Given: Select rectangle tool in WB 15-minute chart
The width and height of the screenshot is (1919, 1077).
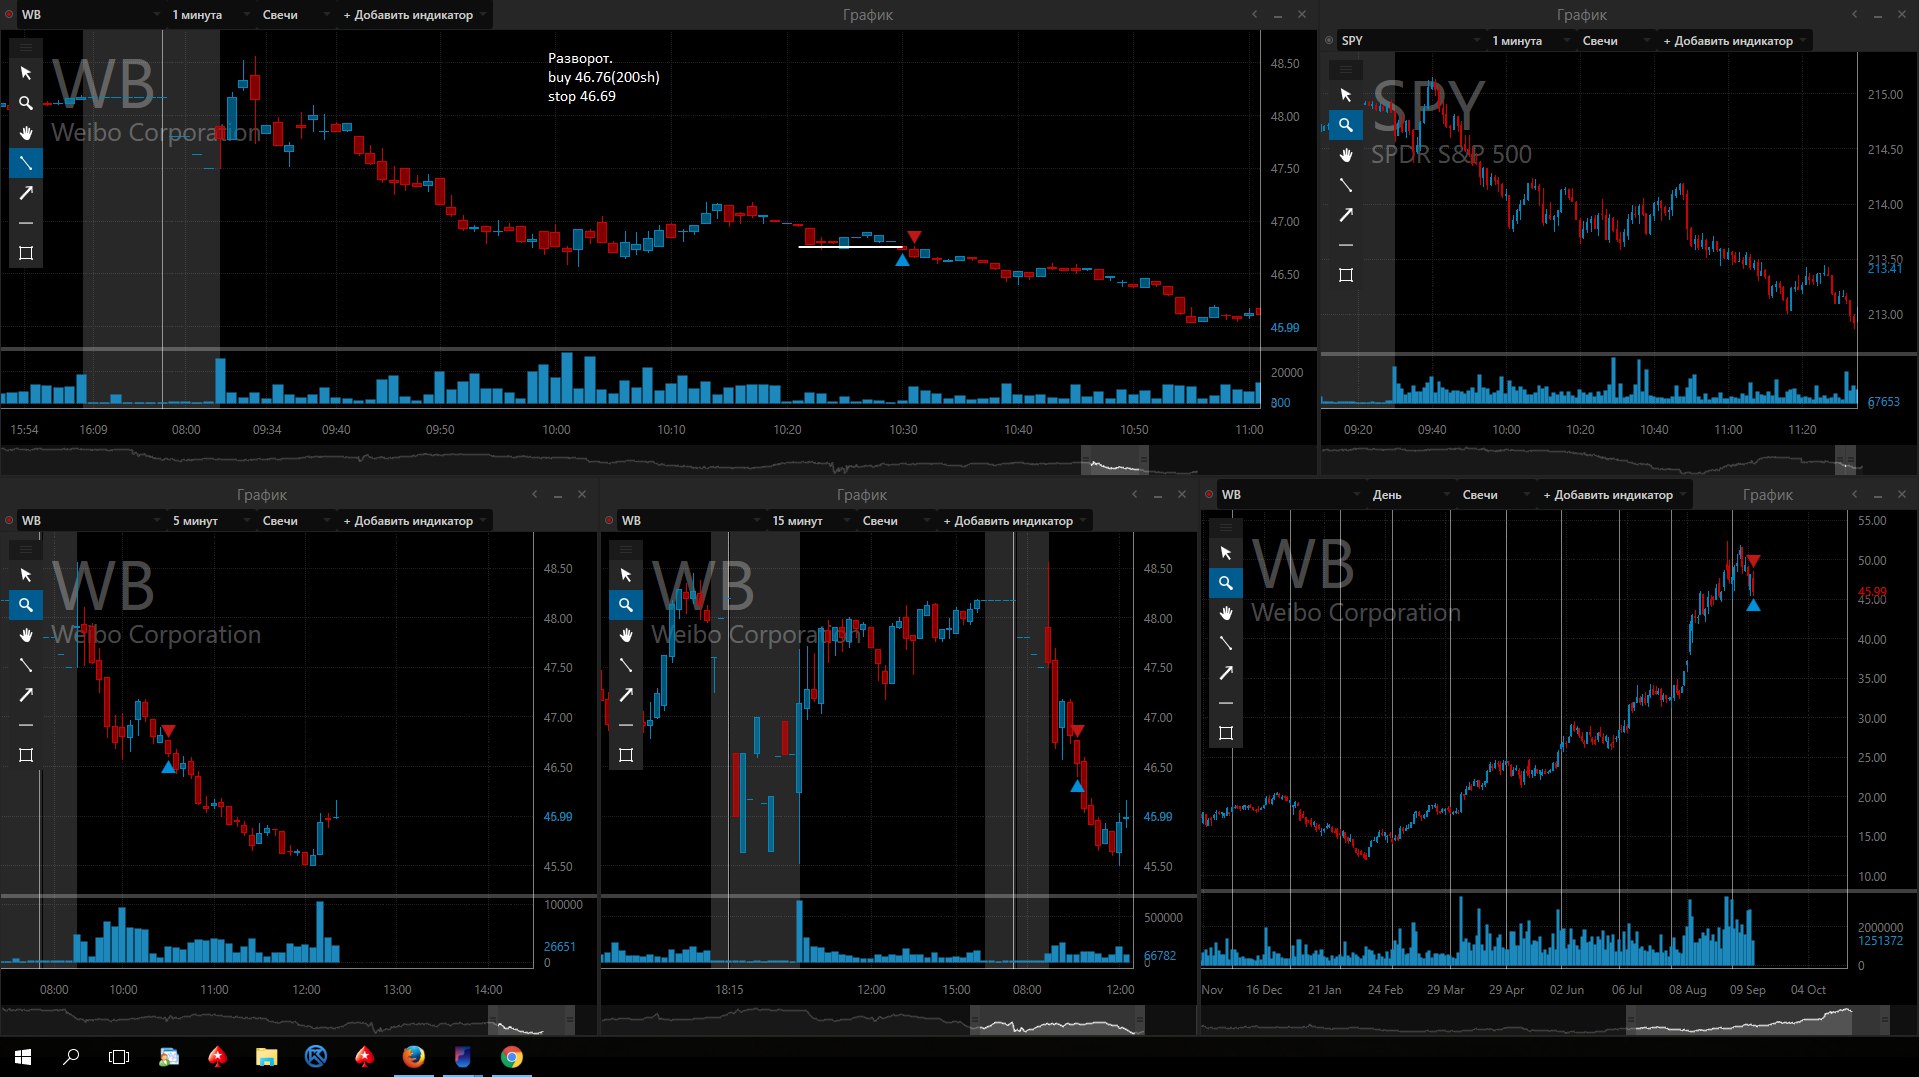Looking at the screenshot, I should [626, 755].
